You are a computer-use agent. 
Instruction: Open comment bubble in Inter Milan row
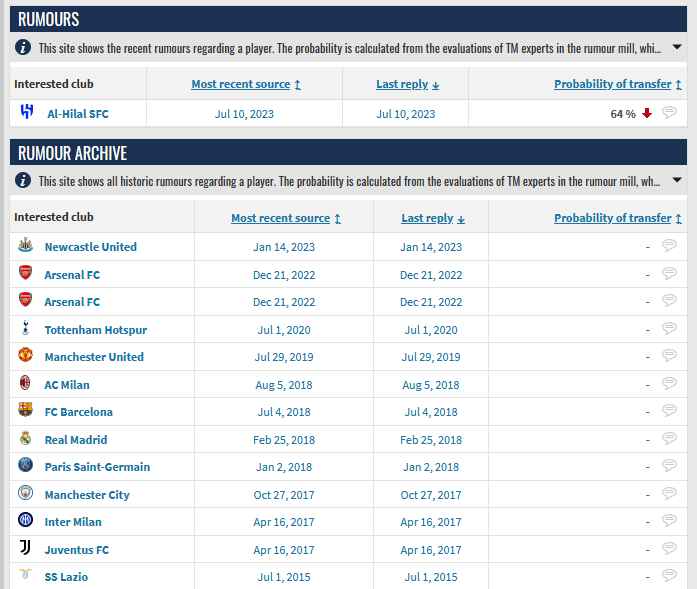coord(669,521)
